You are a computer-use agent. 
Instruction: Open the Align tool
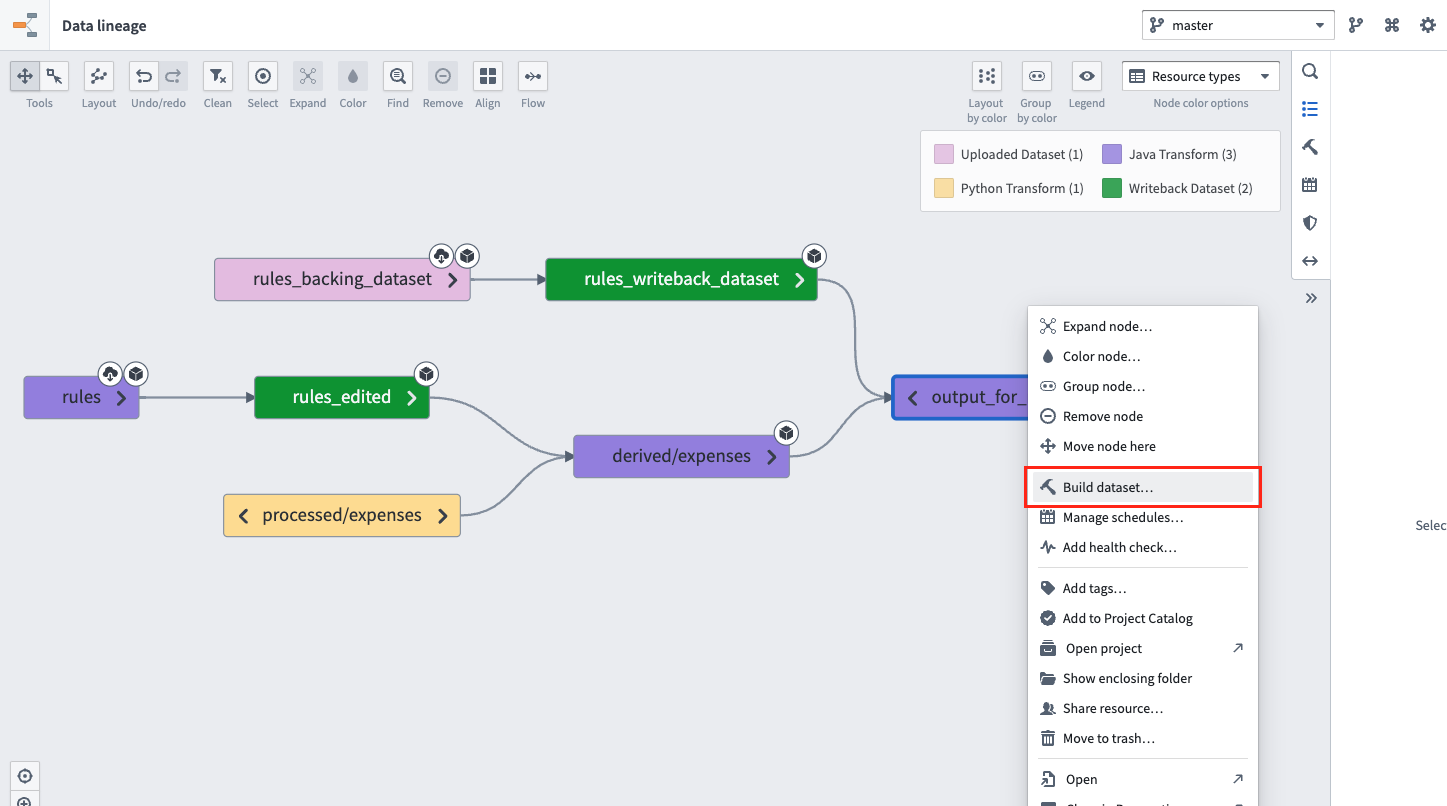tap(488, 76)
